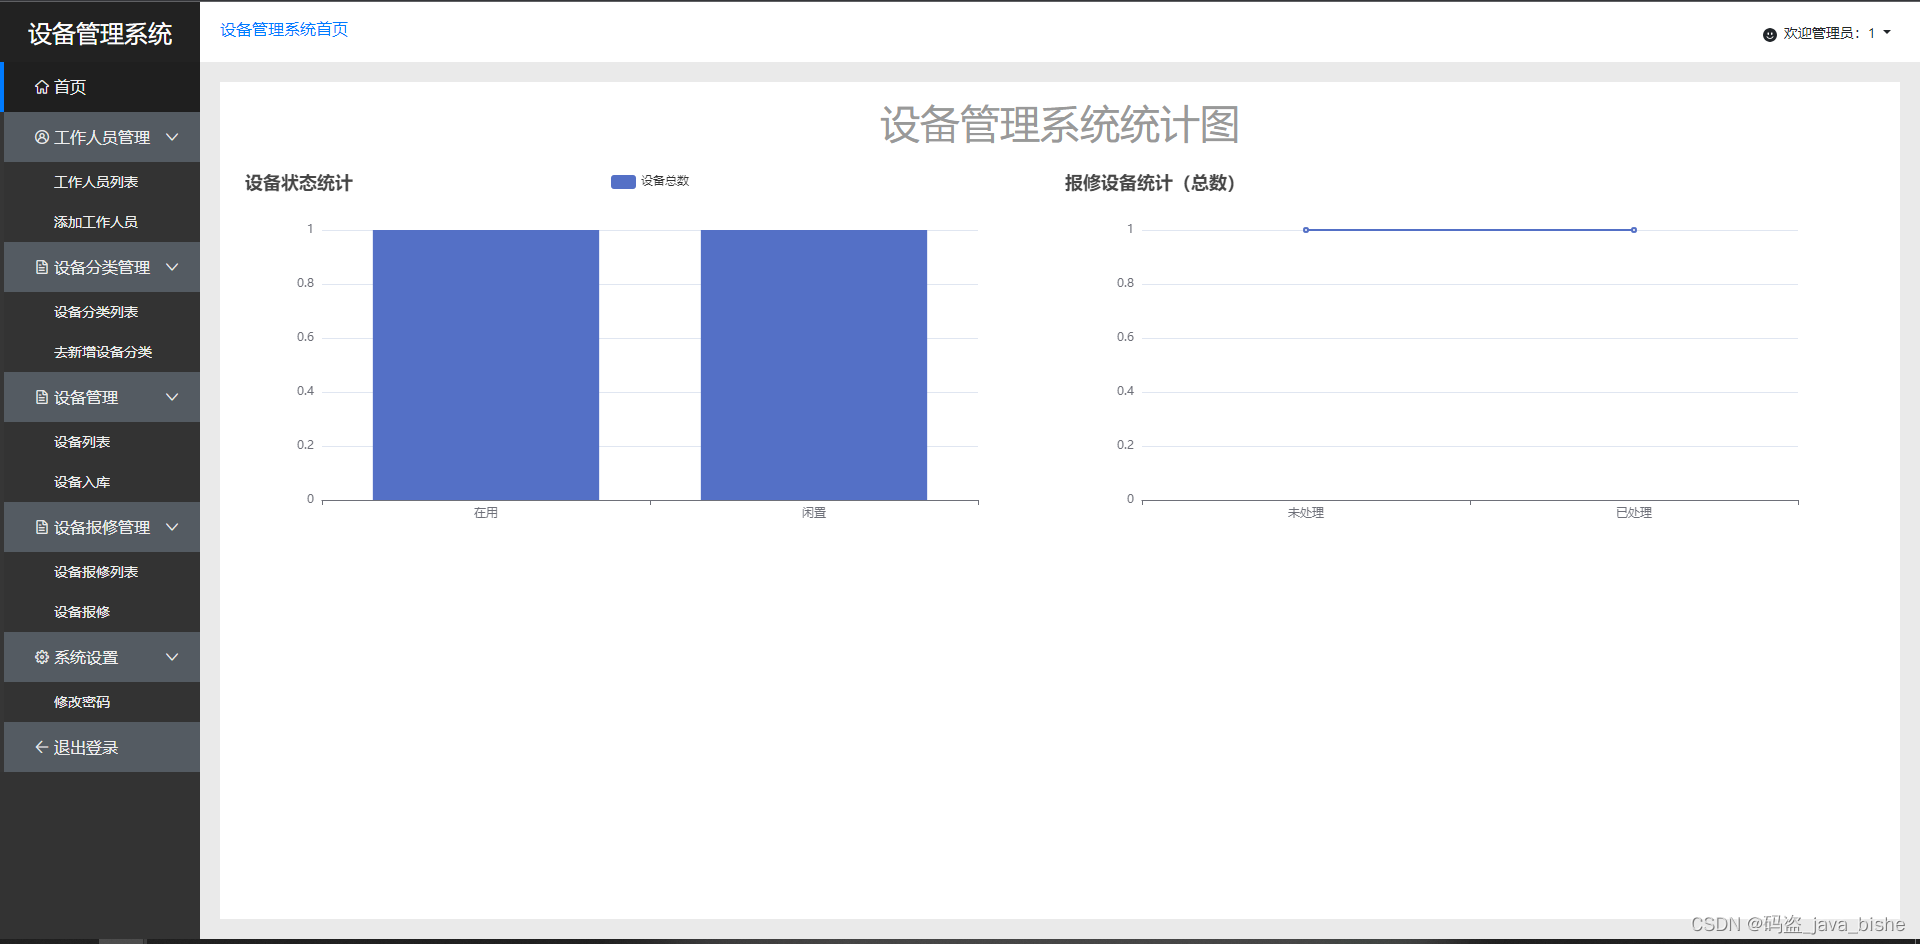
Task: Collapse the 设备分类管理 section chevron
Action: [x=171, y=267]
